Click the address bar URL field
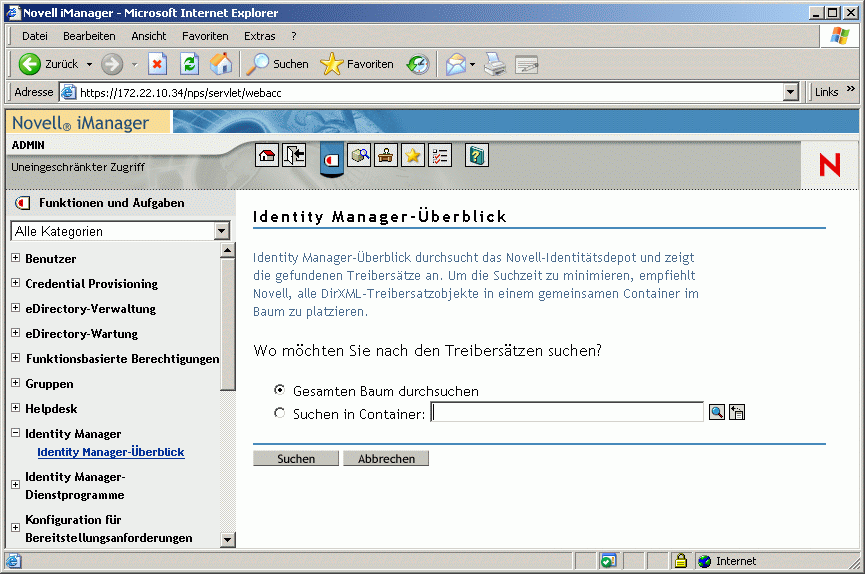This screenshot has height=574, width=865. tap(422, 92)
